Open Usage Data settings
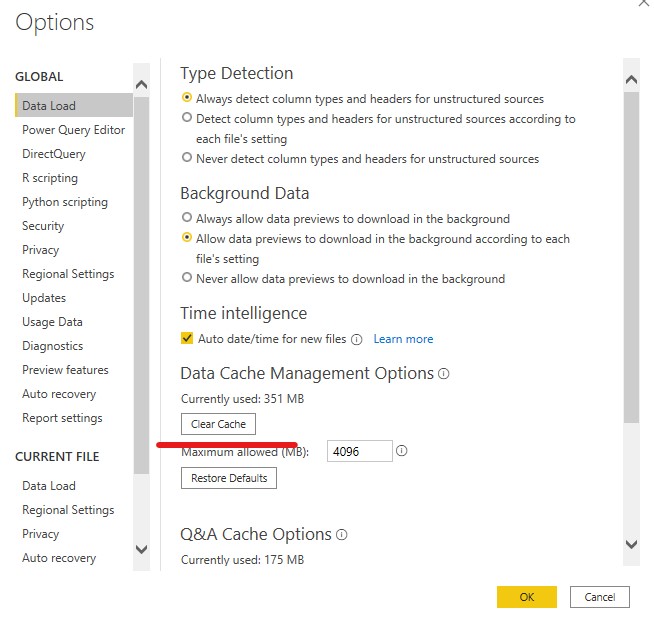Image resolution: width=654 pixels, height=631 pixels. tap(52, 322)
